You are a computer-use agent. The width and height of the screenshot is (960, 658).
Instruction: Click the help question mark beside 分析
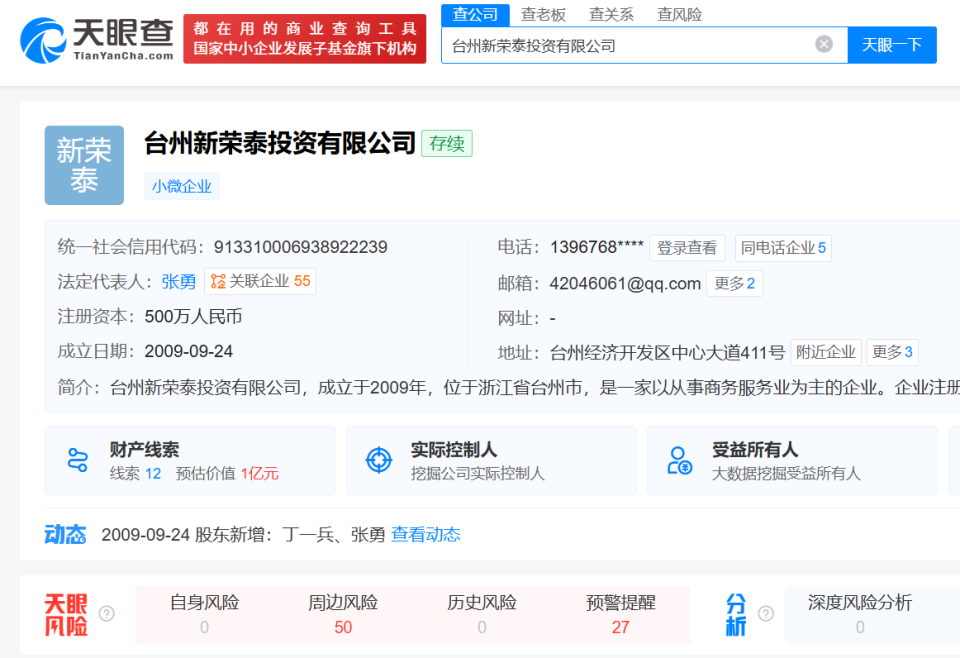(x=765, y=612)
